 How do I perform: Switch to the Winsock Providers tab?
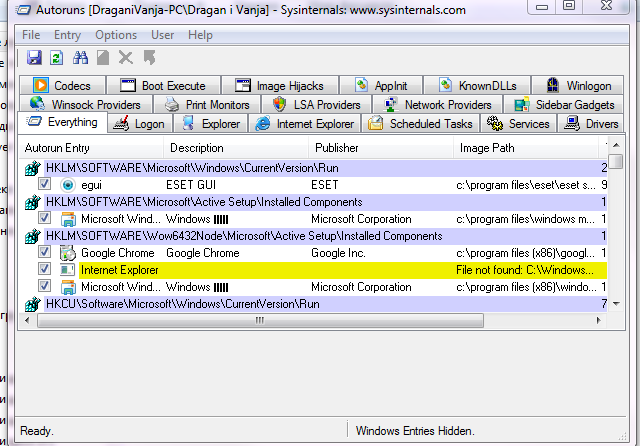point(86,104)
